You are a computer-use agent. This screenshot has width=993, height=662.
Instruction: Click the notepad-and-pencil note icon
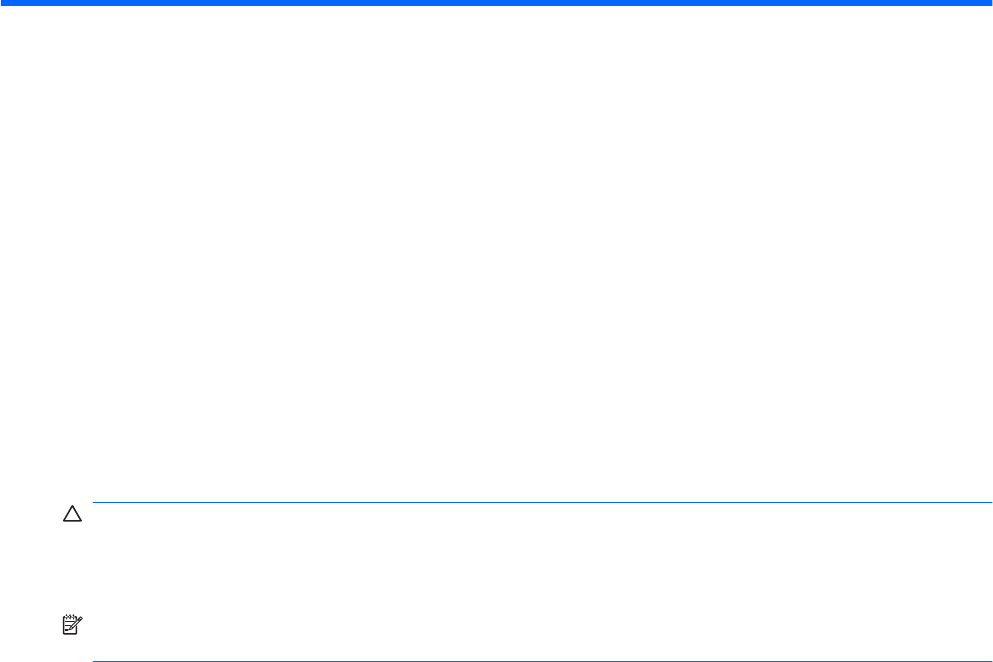pyautogui.click(x=72, y=624)
